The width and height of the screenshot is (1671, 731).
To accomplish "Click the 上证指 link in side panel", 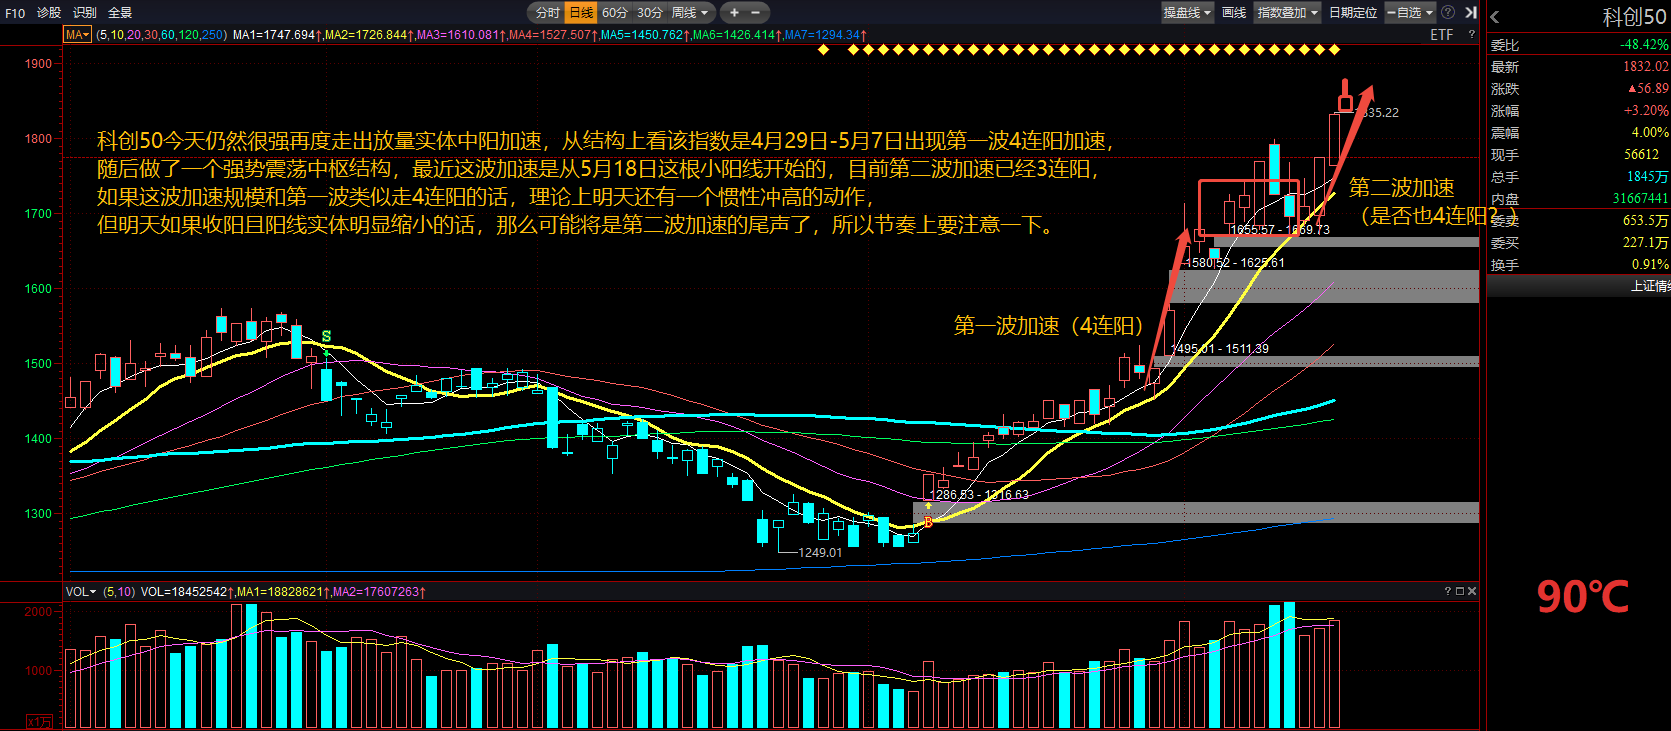I will pos(1650,286).
